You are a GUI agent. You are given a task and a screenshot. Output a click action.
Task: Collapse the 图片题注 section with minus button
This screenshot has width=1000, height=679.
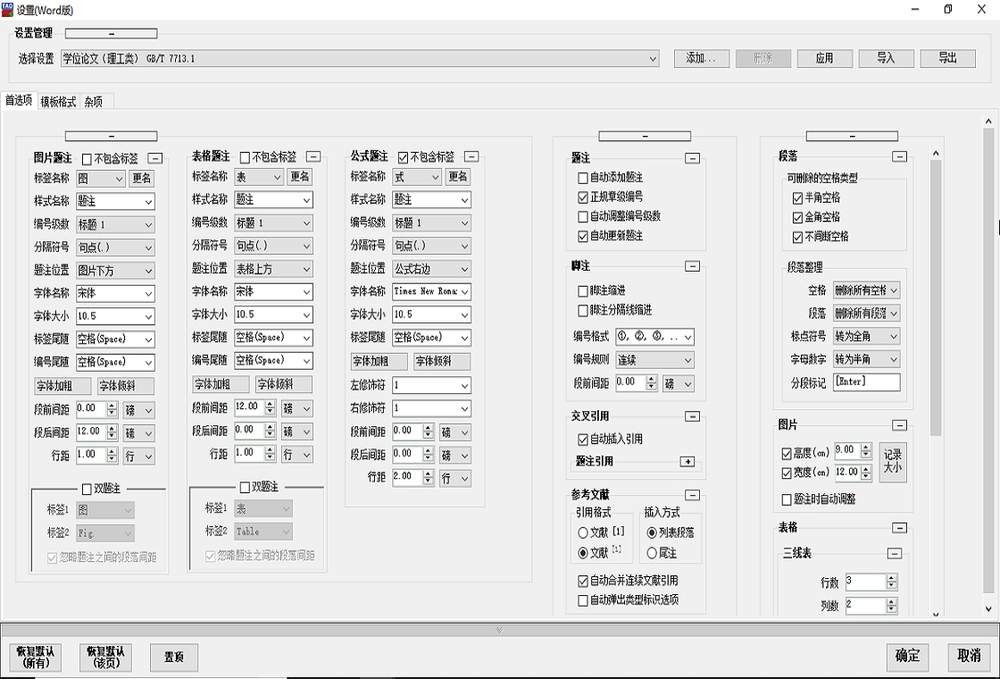coord(155,158)
